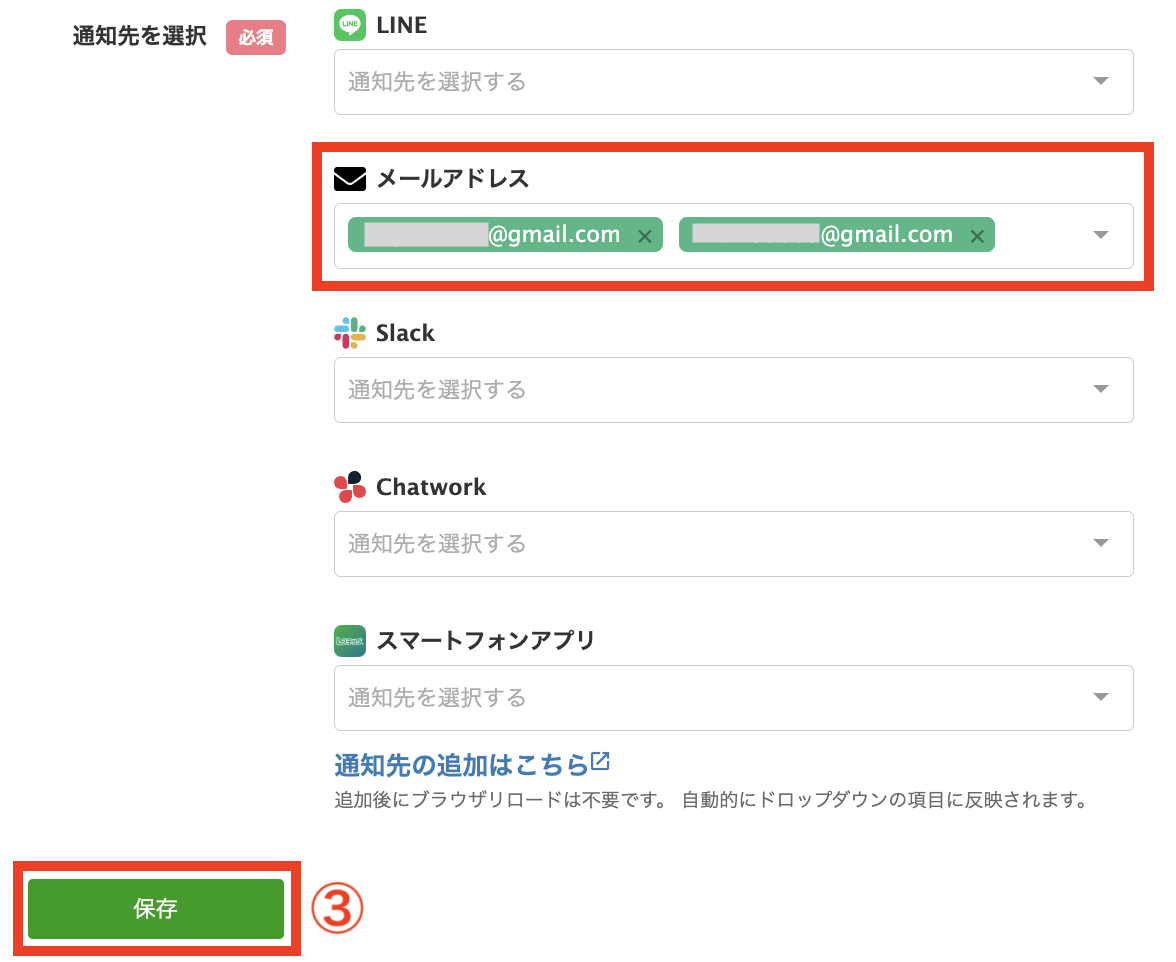Open the メールアドレス dropdown arrow

(1100, 236)
